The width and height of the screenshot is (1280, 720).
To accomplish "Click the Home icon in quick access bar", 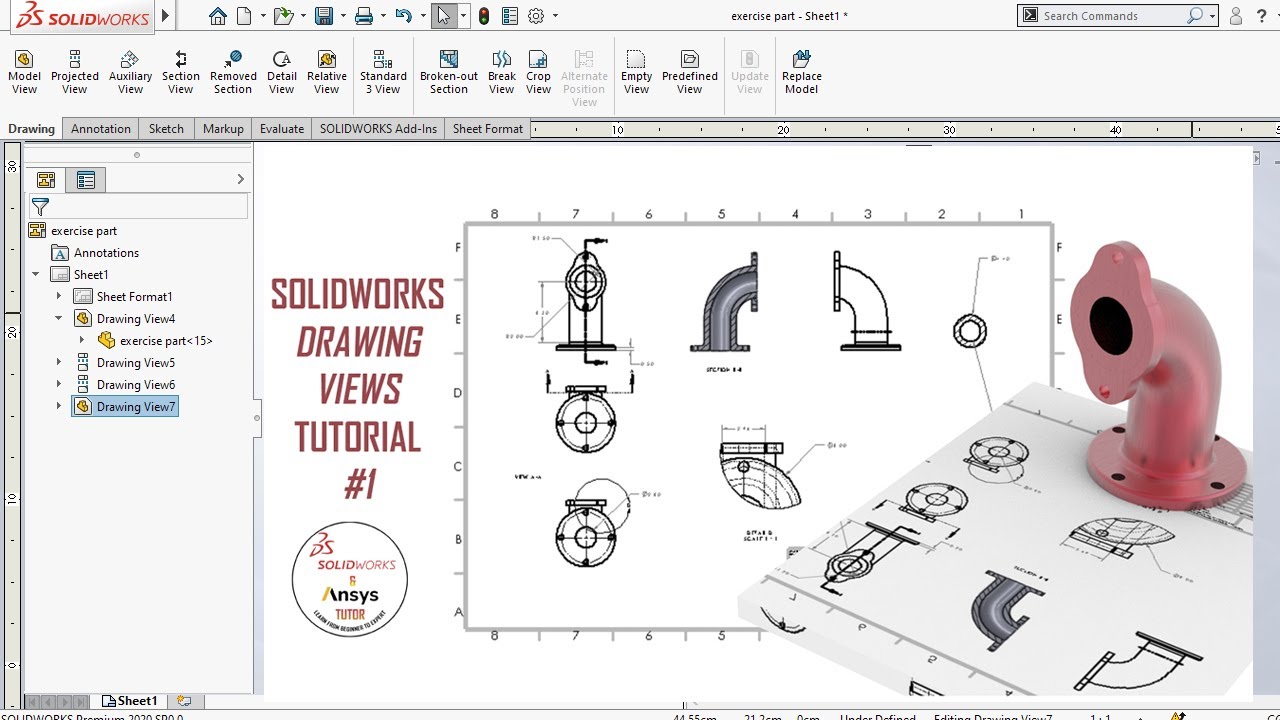I will coord(217,16).
